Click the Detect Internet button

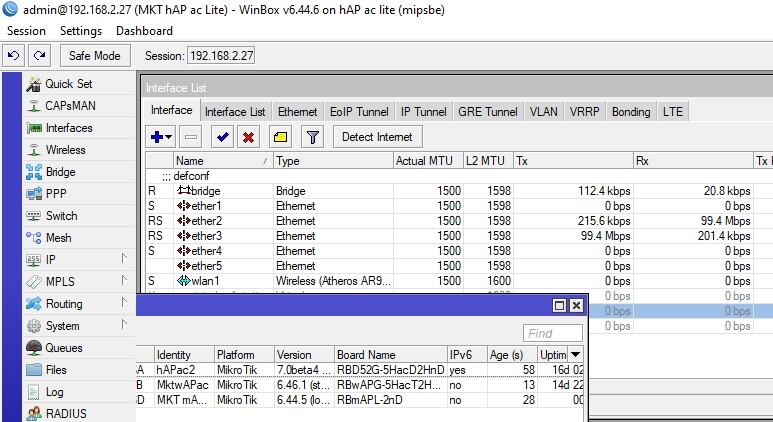(377, 137)
